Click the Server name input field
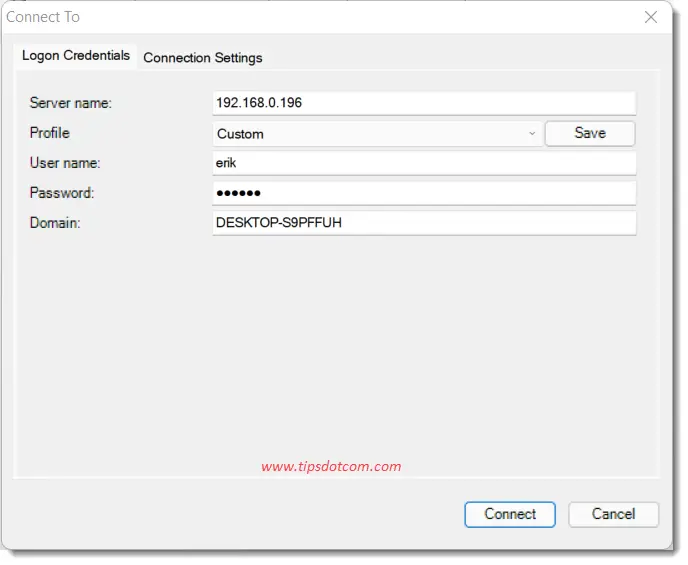Viewport: 688px width, 565px height. pos(424,104)
